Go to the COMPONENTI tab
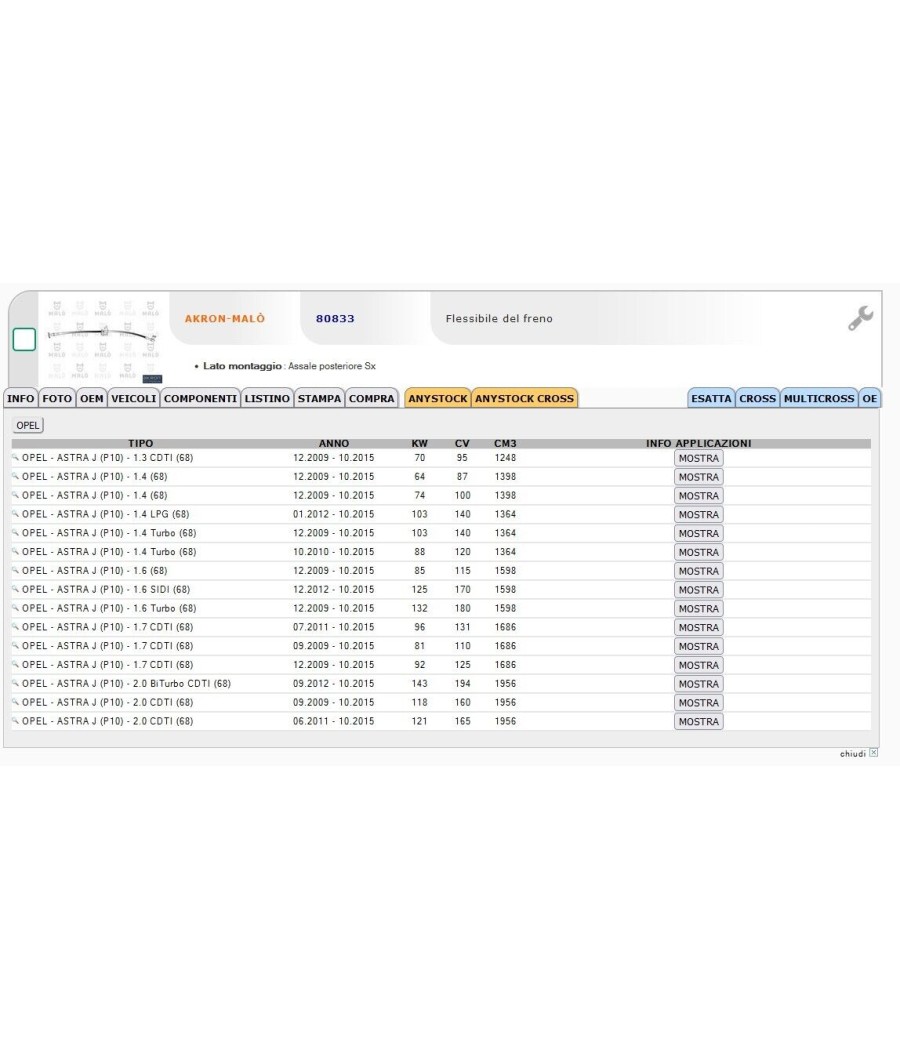 tap(200, 398)
